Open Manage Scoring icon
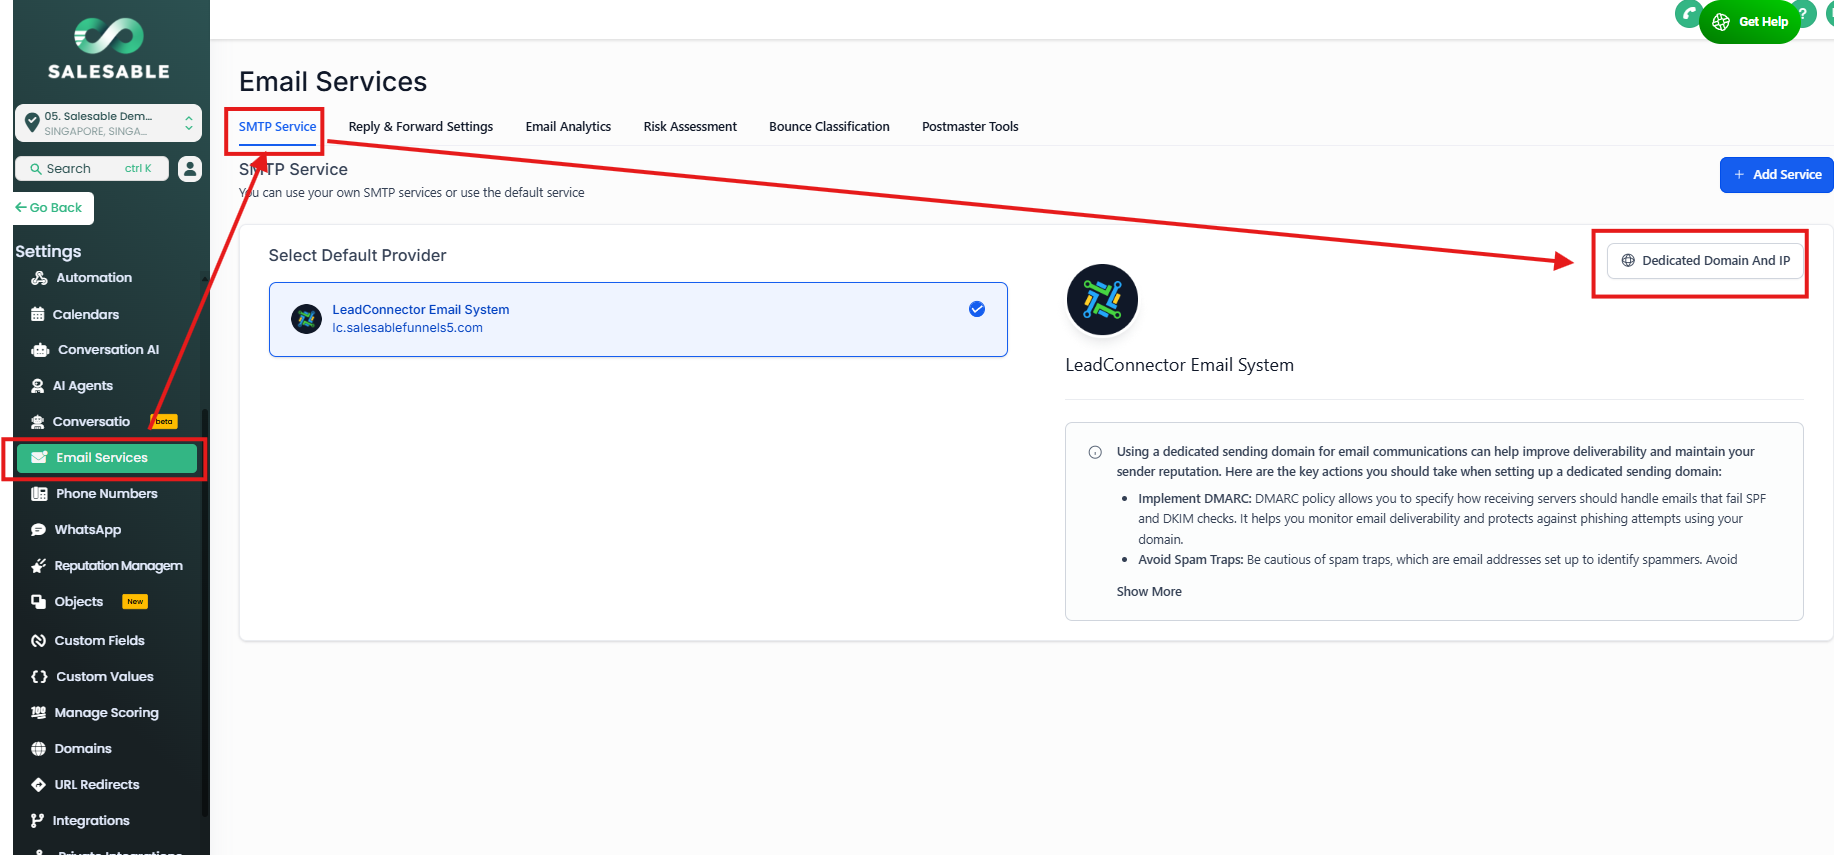1834x855 pixels. point(38,713)
